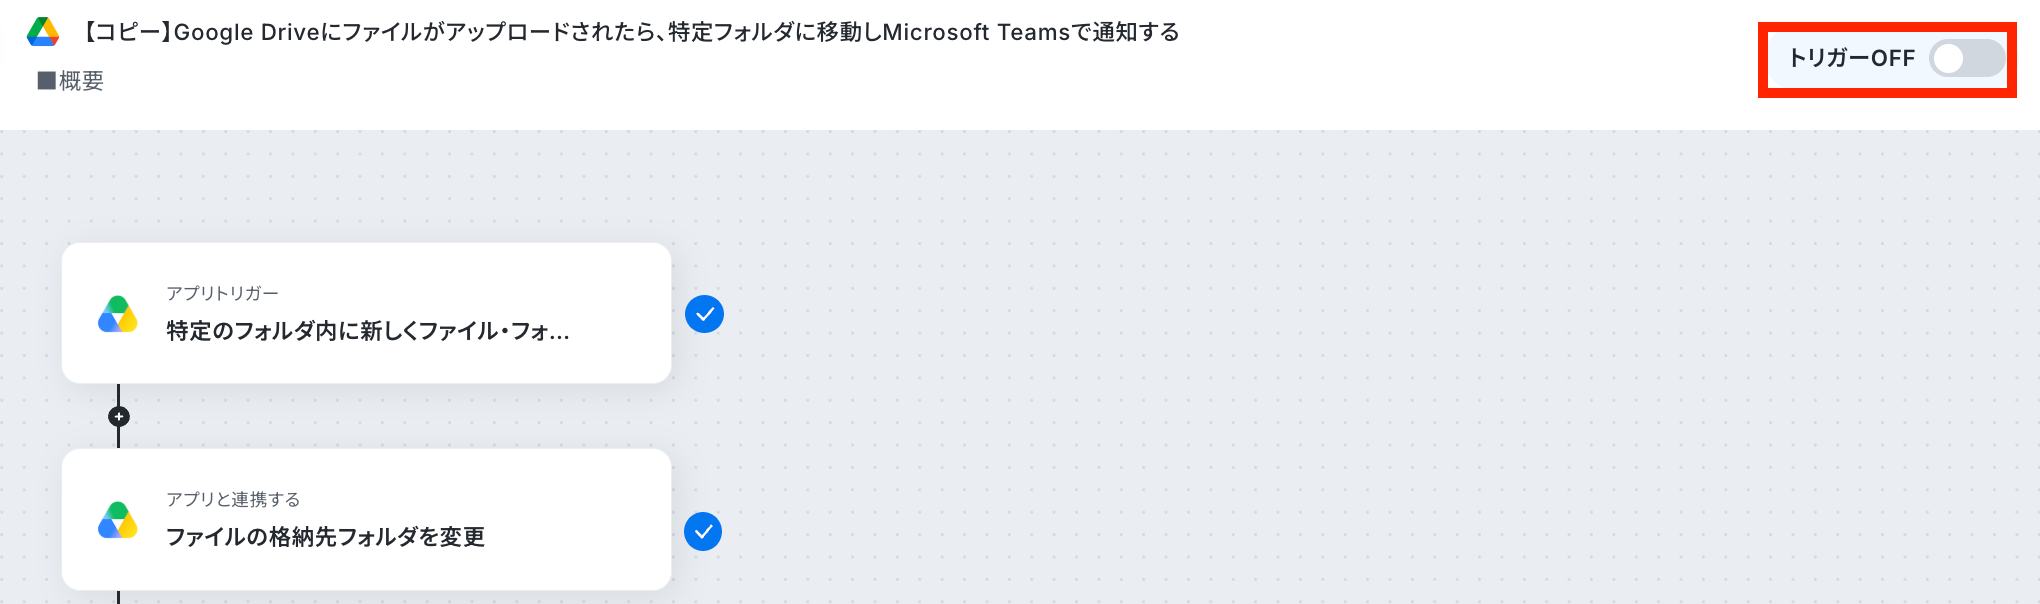Image resolution: width=2040 pixels, height=604 pixels.
Task: Add a step using the plus node between cards
Action: [x=119, y=416]
